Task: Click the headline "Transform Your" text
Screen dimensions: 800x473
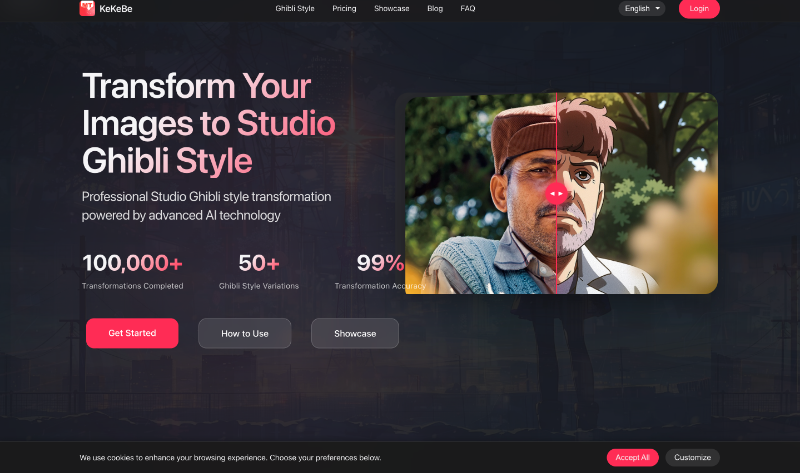Action: (197, 86)
